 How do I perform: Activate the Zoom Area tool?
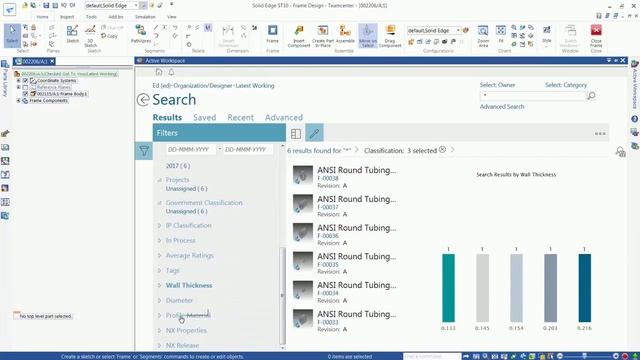[x=483, y=36]
